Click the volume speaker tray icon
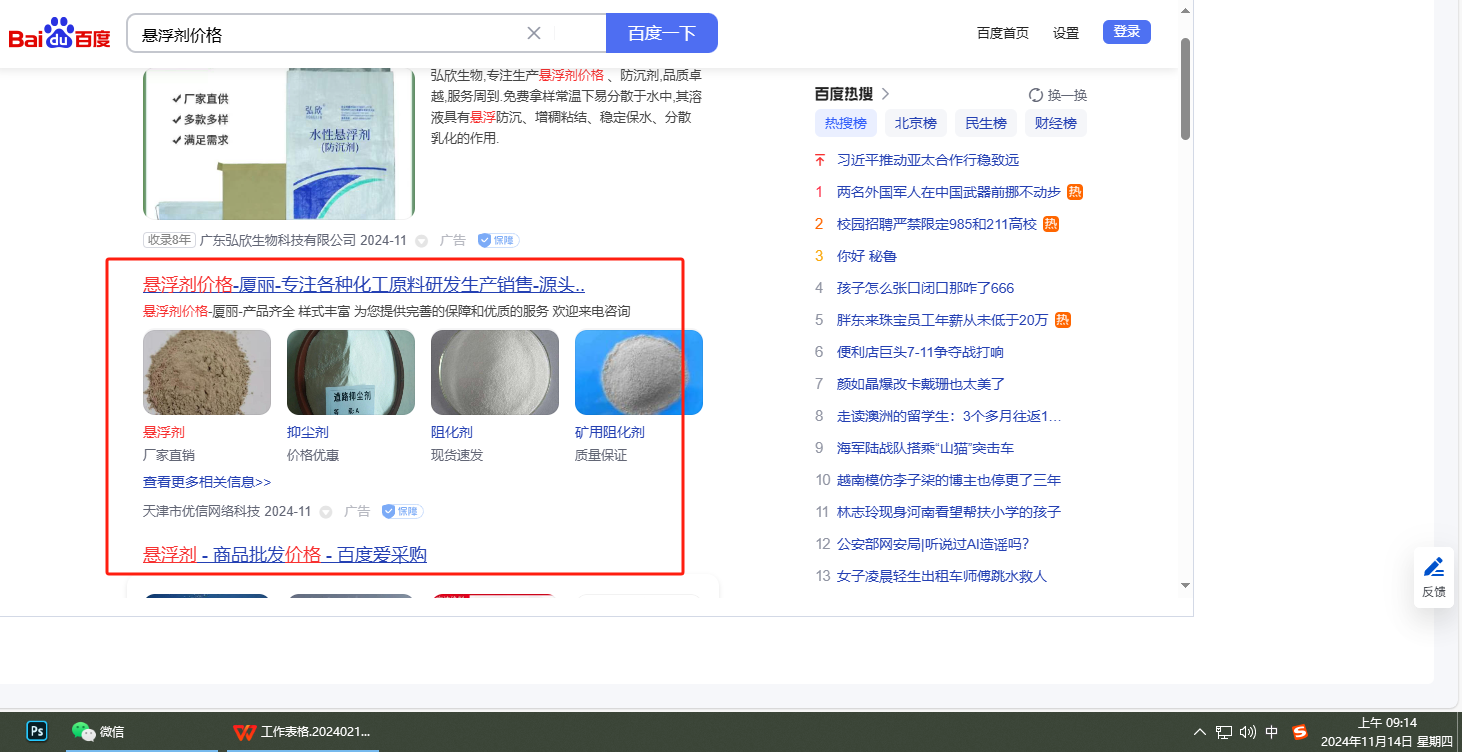 click(x=1248, y=732)
